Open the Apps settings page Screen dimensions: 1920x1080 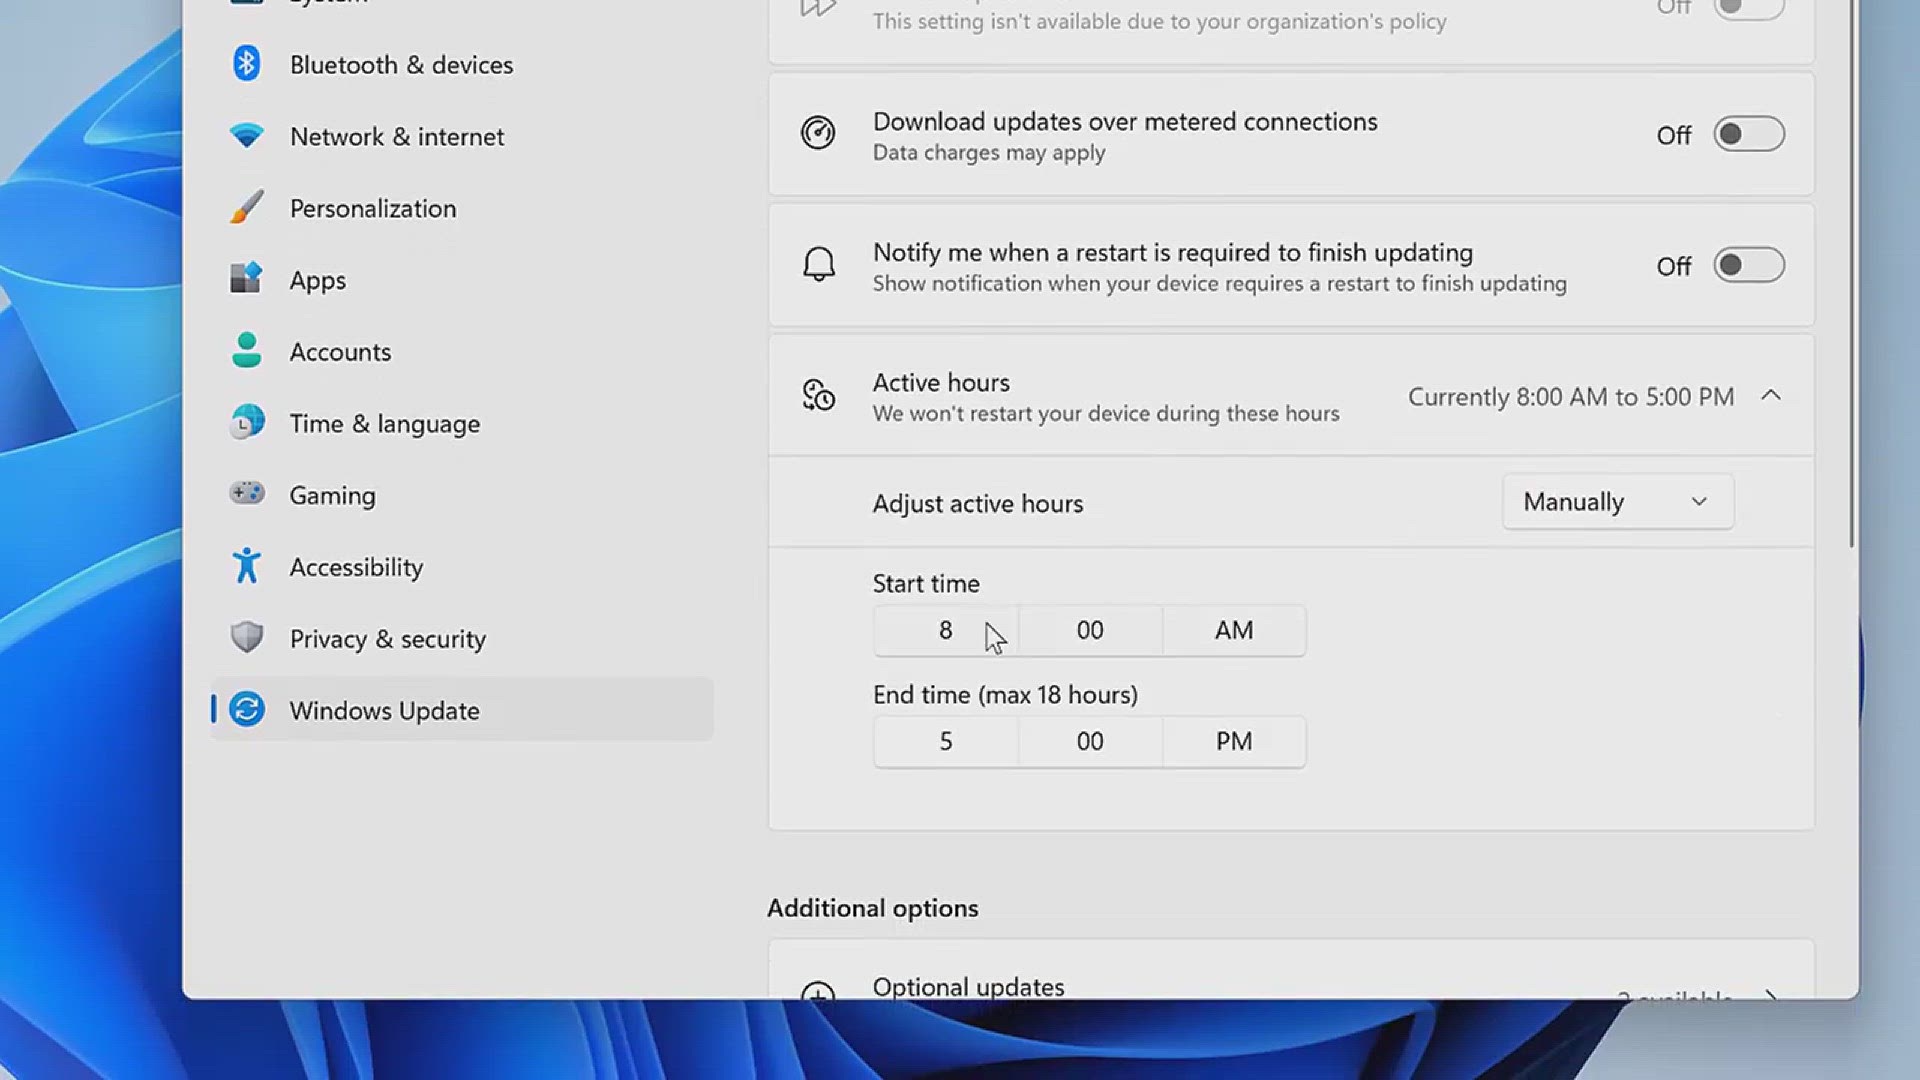click(462, 280)
